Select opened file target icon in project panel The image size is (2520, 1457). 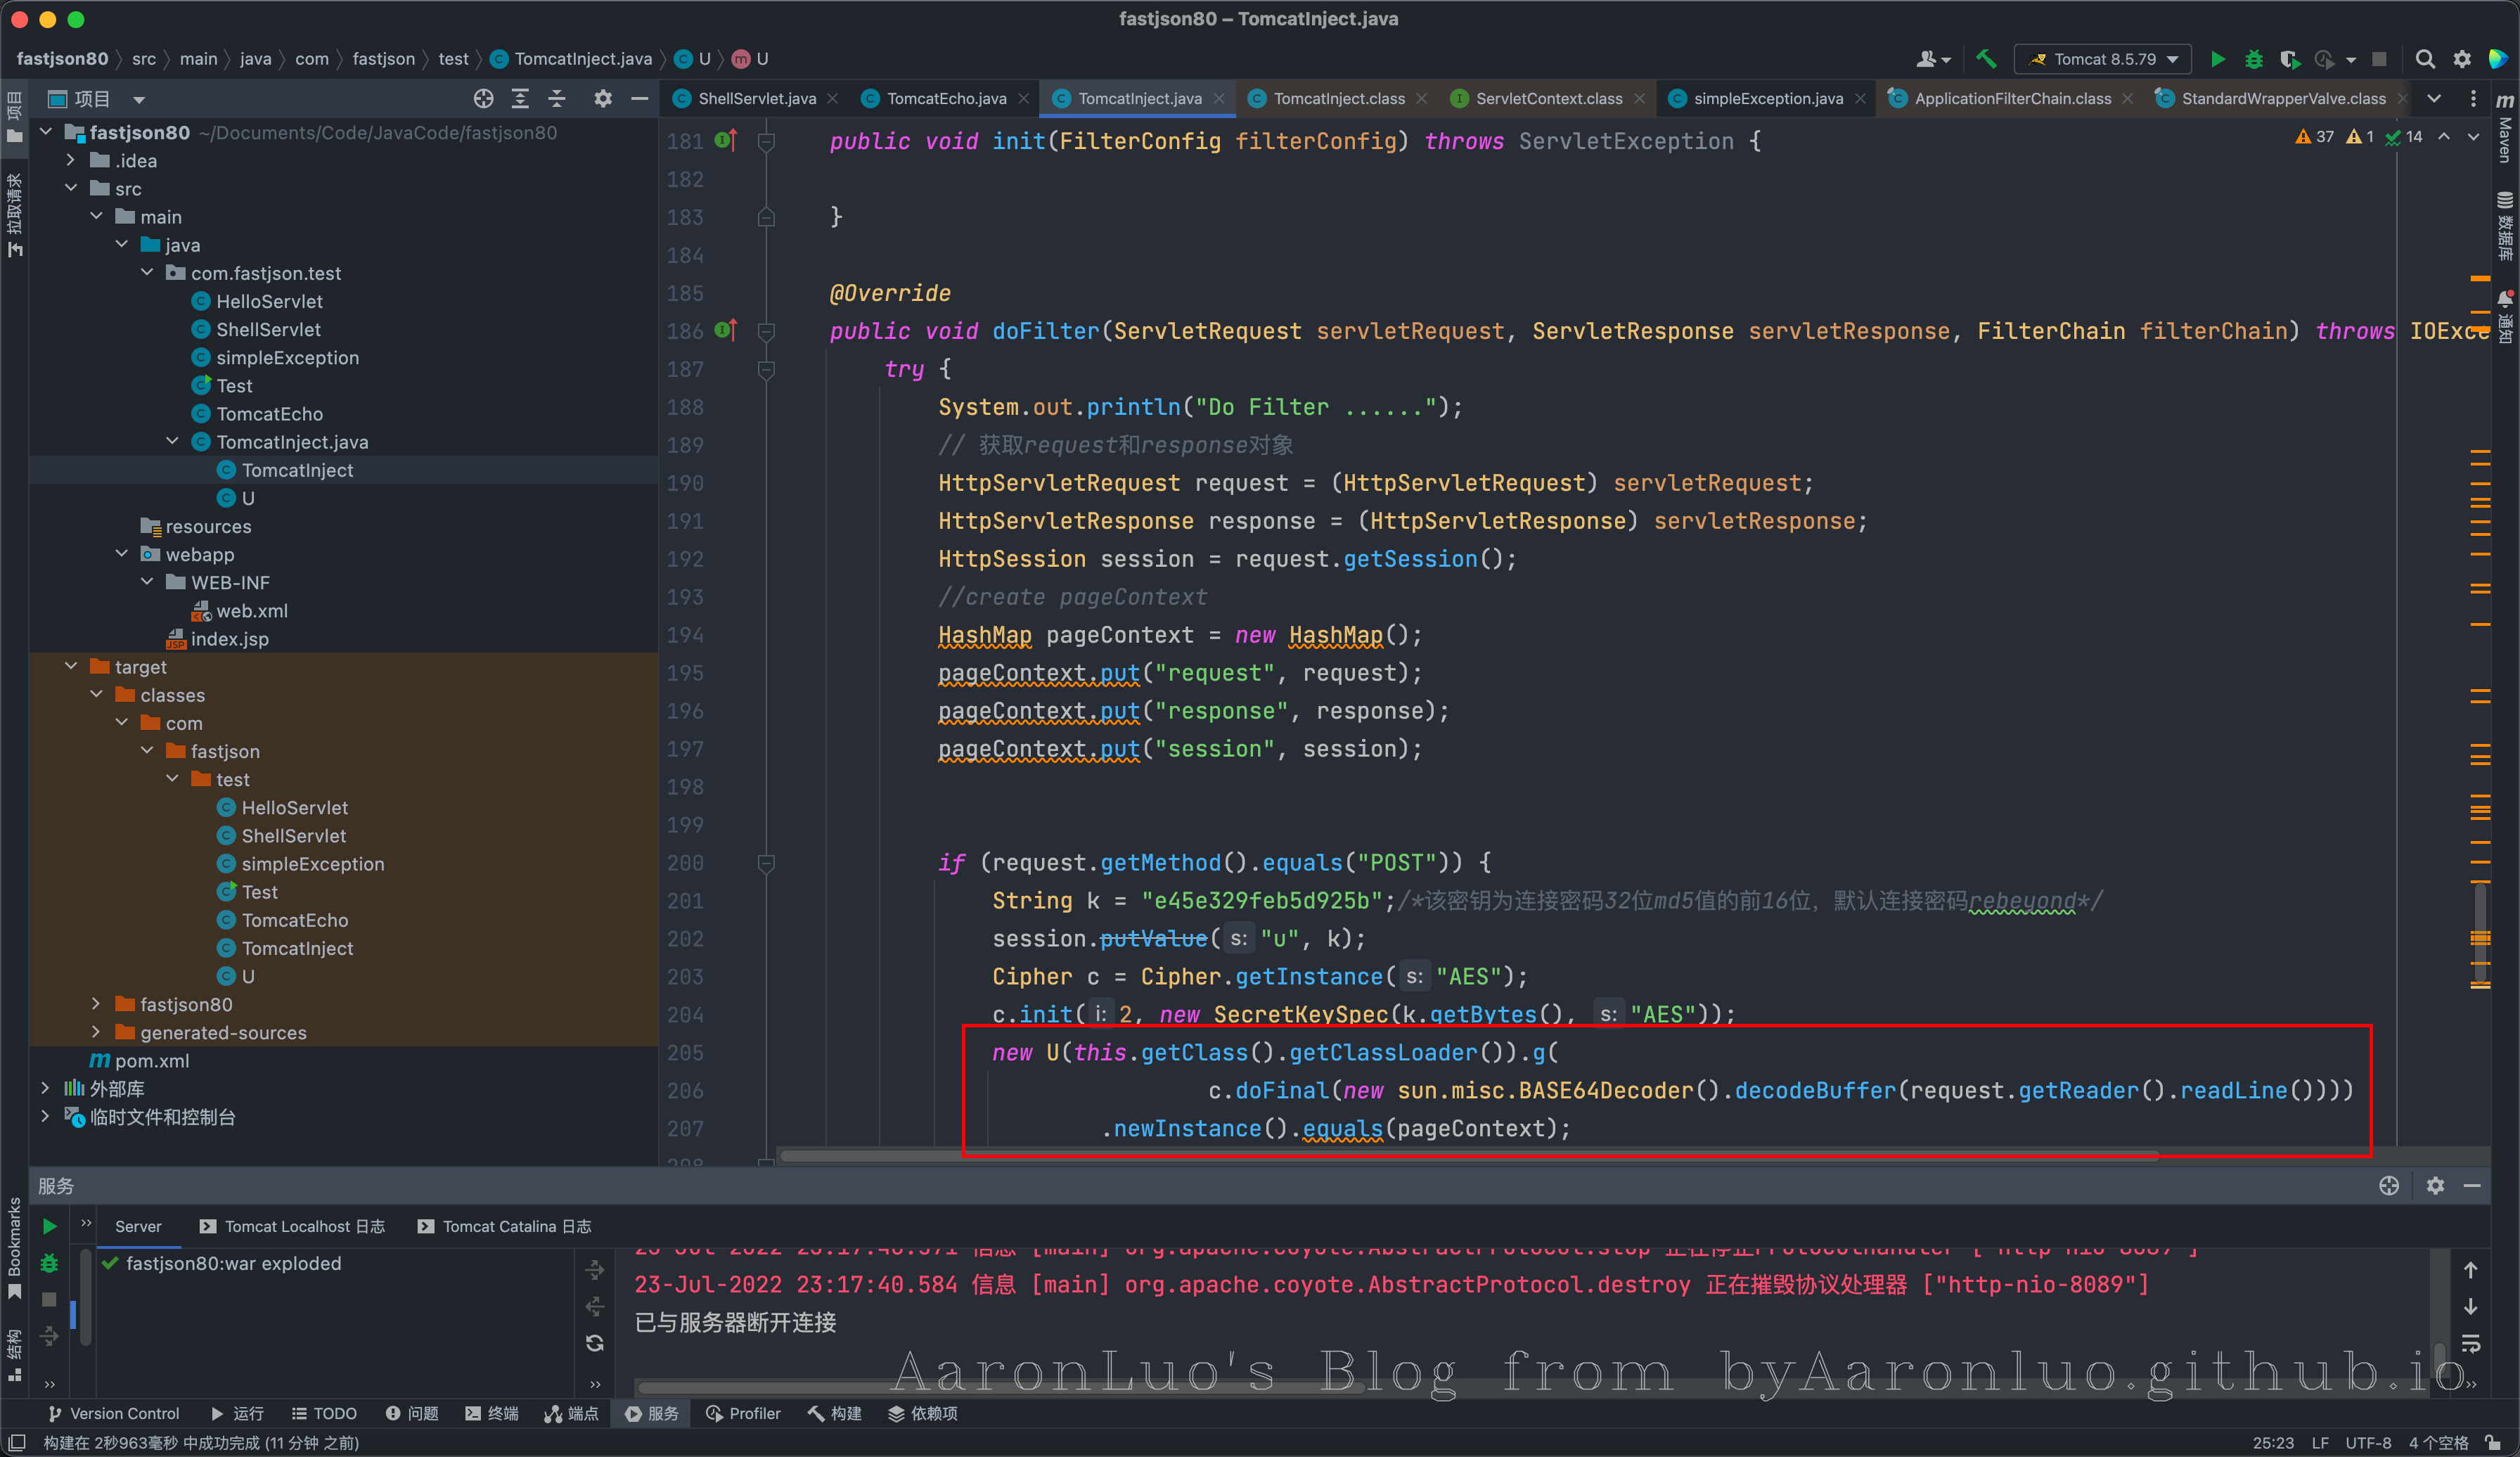point(484,98)
